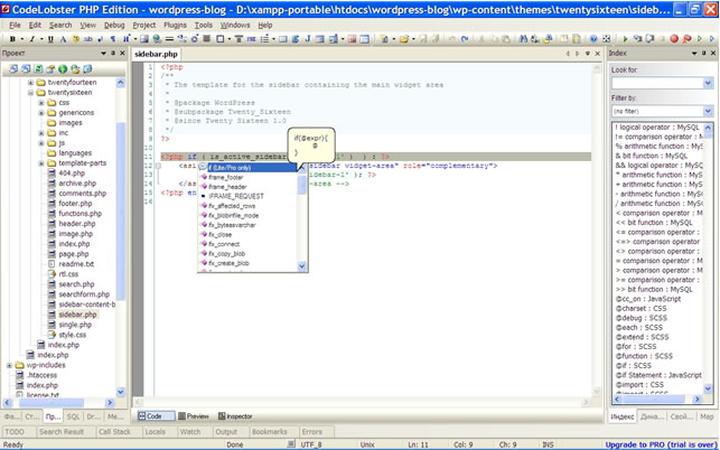Open the File menu
720x450 pixels.
click(15, 25)
